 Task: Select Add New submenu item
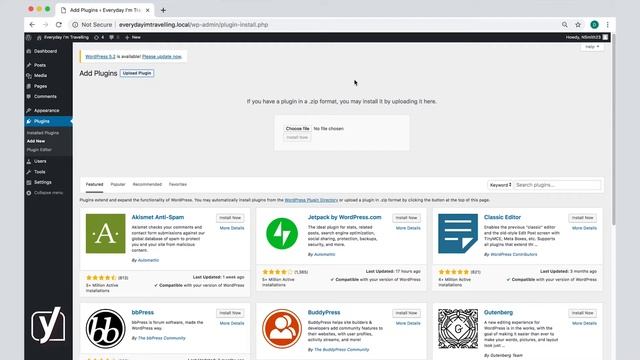(36, 141)
